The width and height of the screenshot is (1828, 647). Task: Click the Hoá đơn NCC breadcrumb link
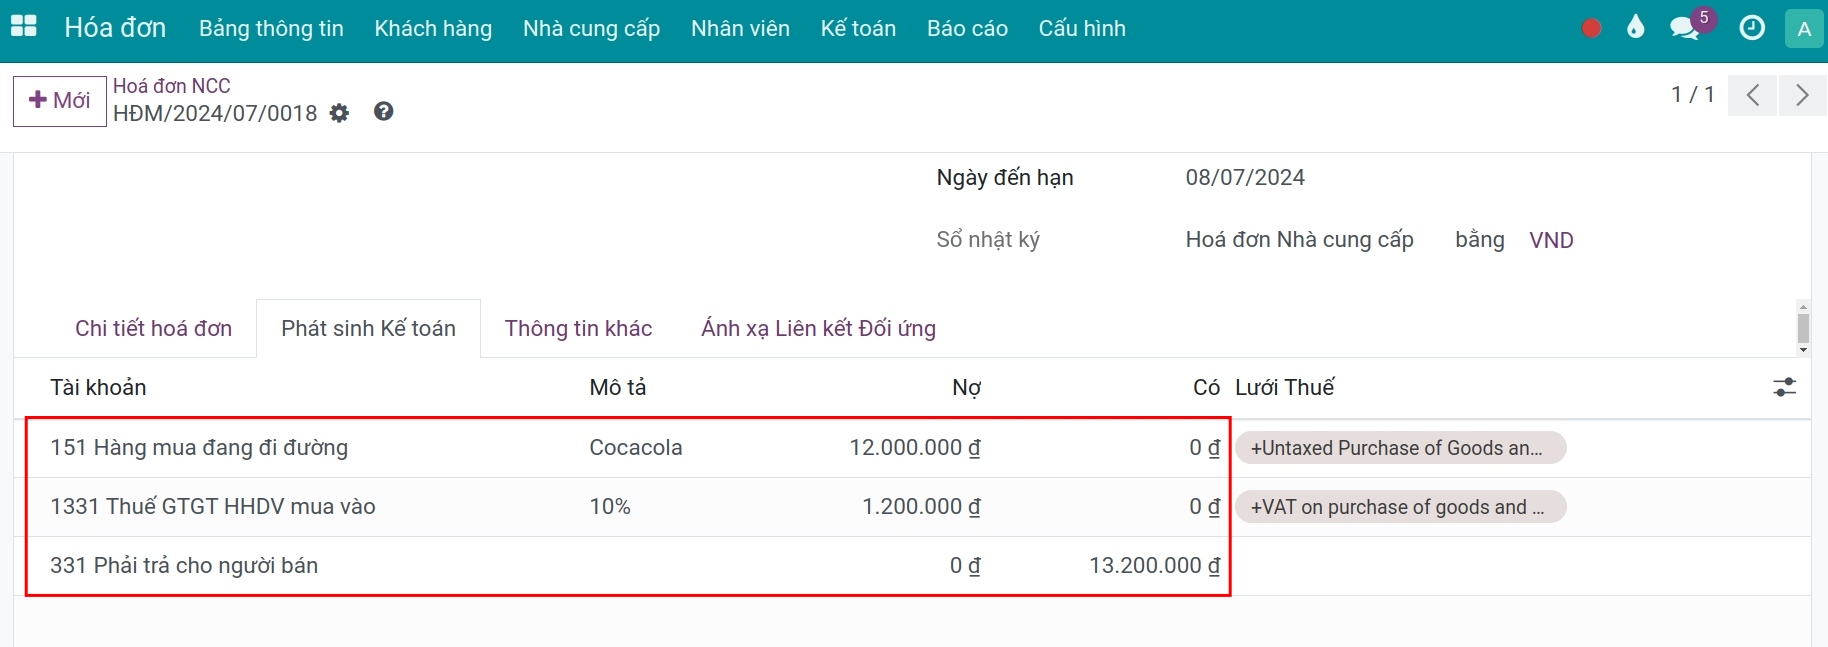pyautogui.click(x=172, y=86)
